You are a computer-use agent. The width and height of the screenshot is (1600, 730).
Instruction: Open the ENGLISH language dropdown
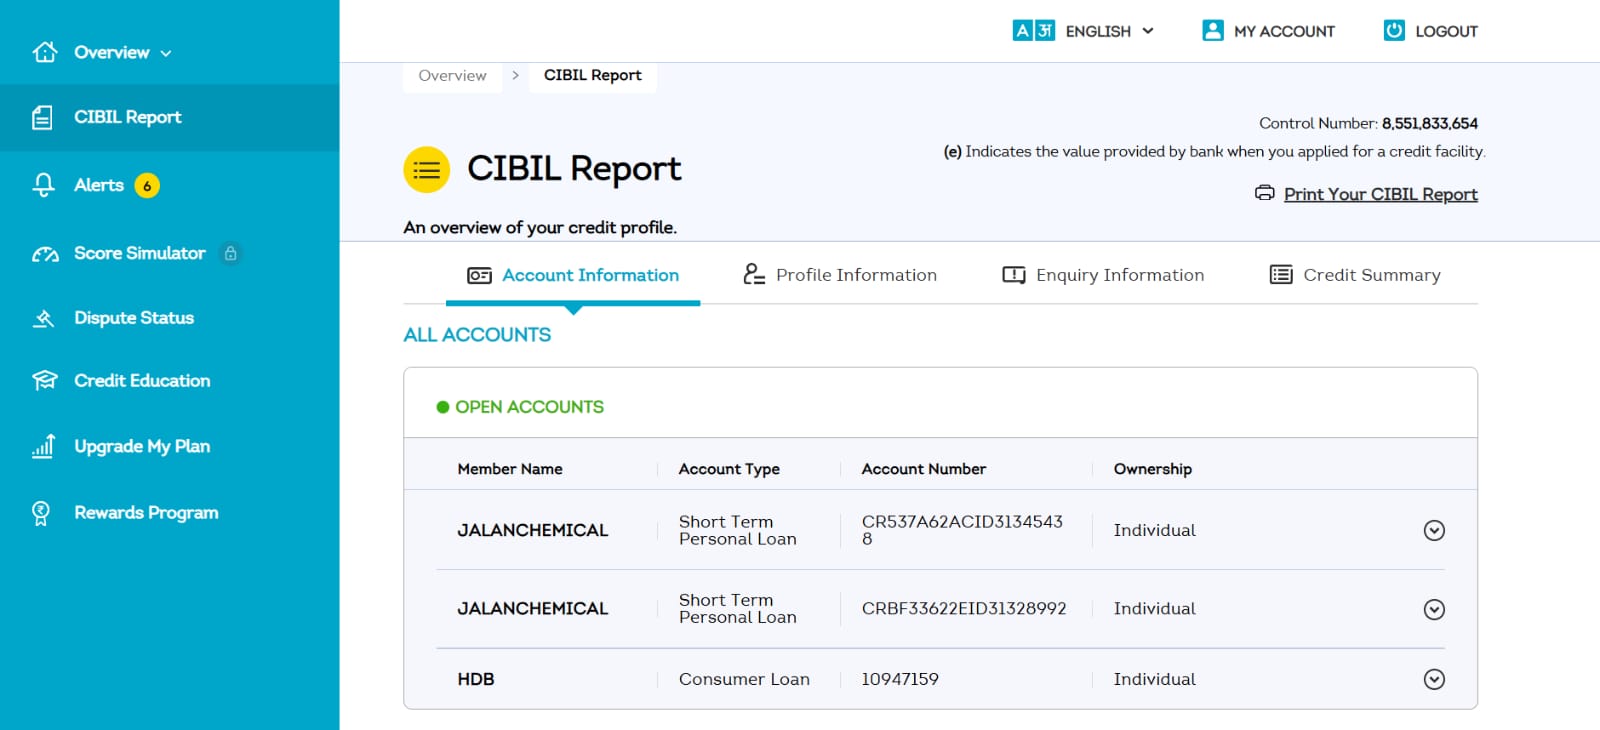1084,31
